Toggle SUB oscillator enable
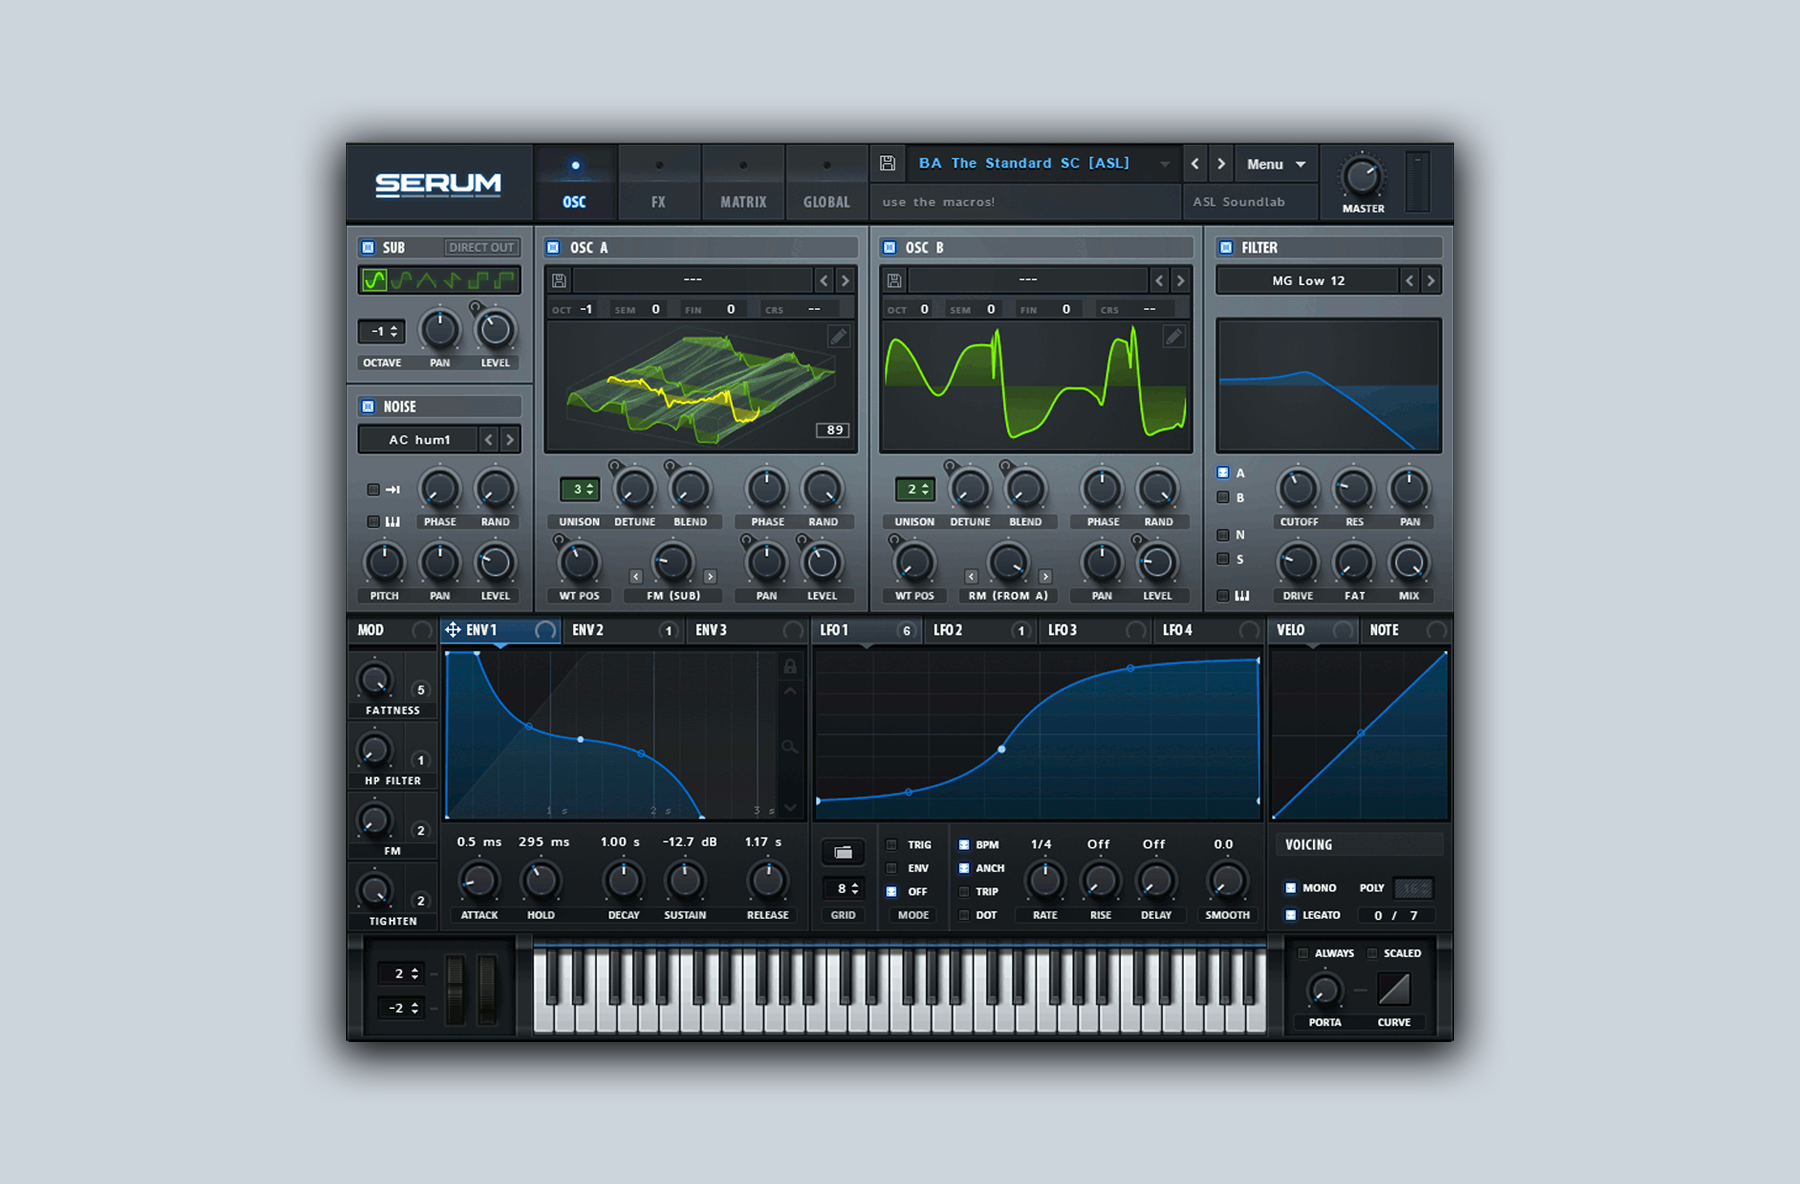The height and width of the screenshot is (1184, 1800). click(368, 247)
